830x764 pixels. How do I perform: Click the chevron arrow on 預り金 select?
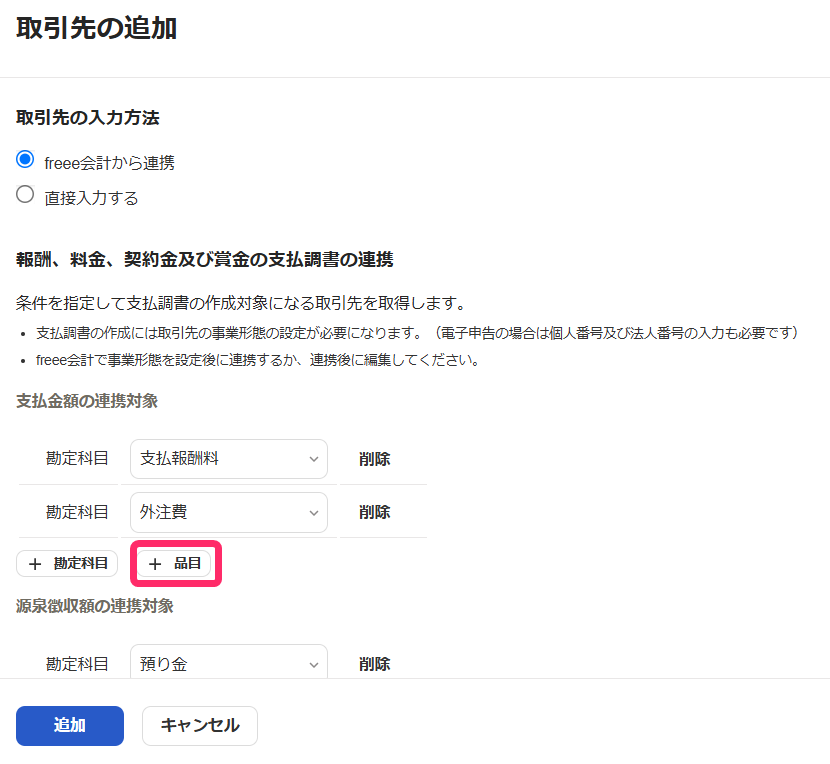tap(314, 664)
